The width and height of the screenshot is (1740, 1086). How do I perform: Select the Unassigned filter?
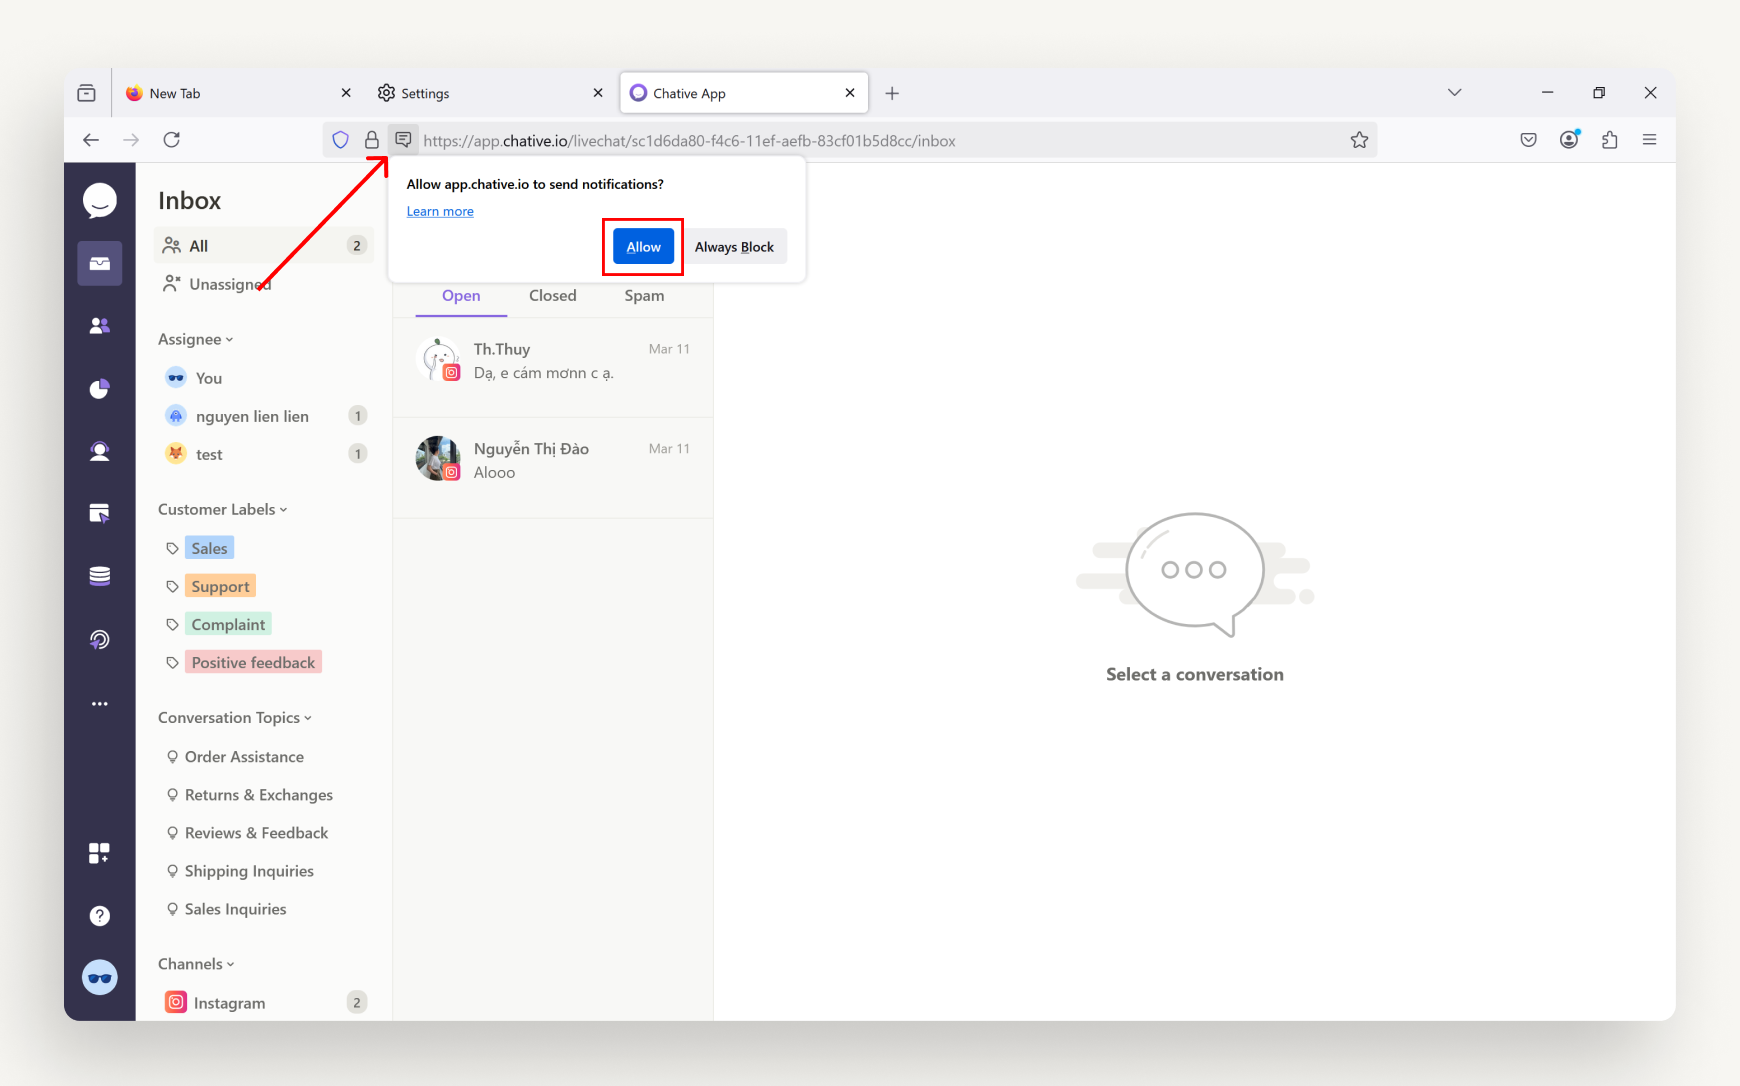tap(228, 284)
